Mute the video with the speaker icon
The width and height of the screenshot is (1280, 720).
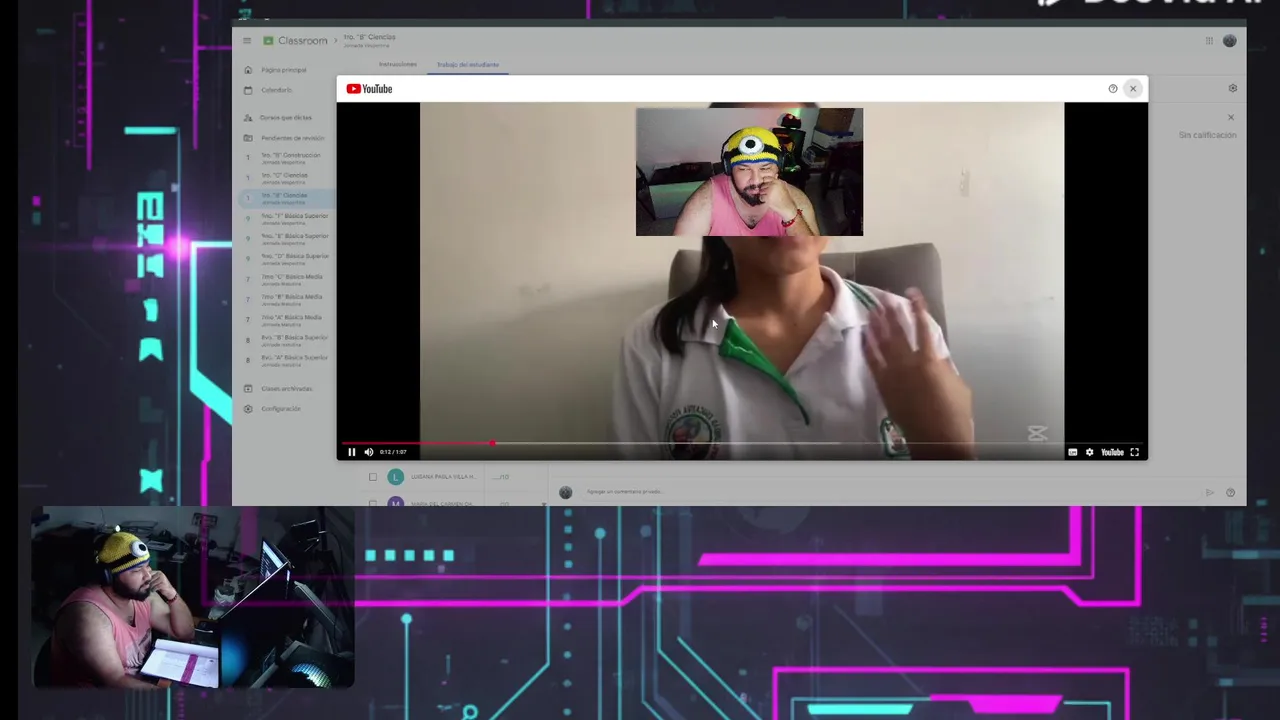(368, 452)
